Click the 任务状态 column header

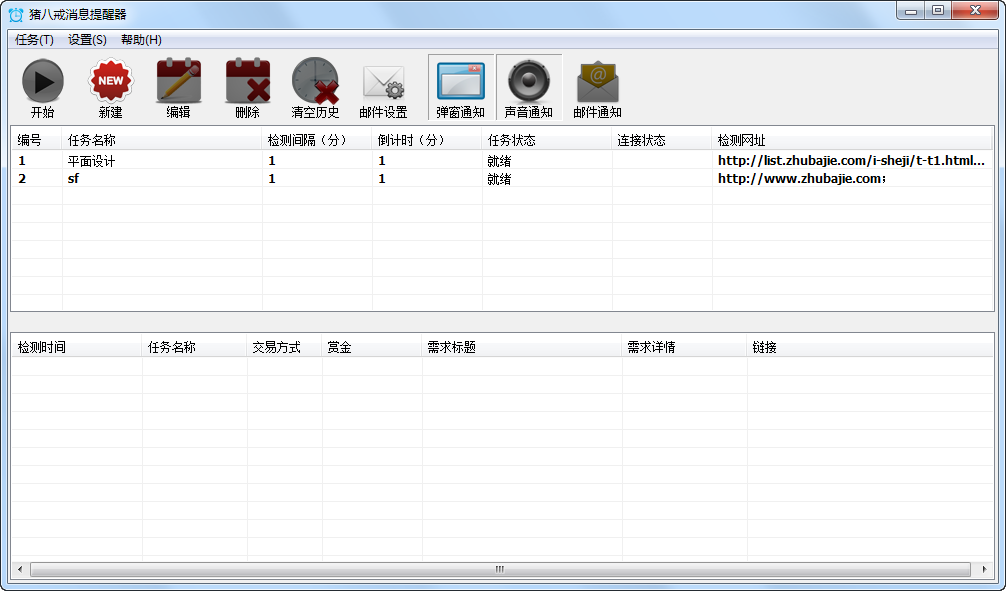547,141
